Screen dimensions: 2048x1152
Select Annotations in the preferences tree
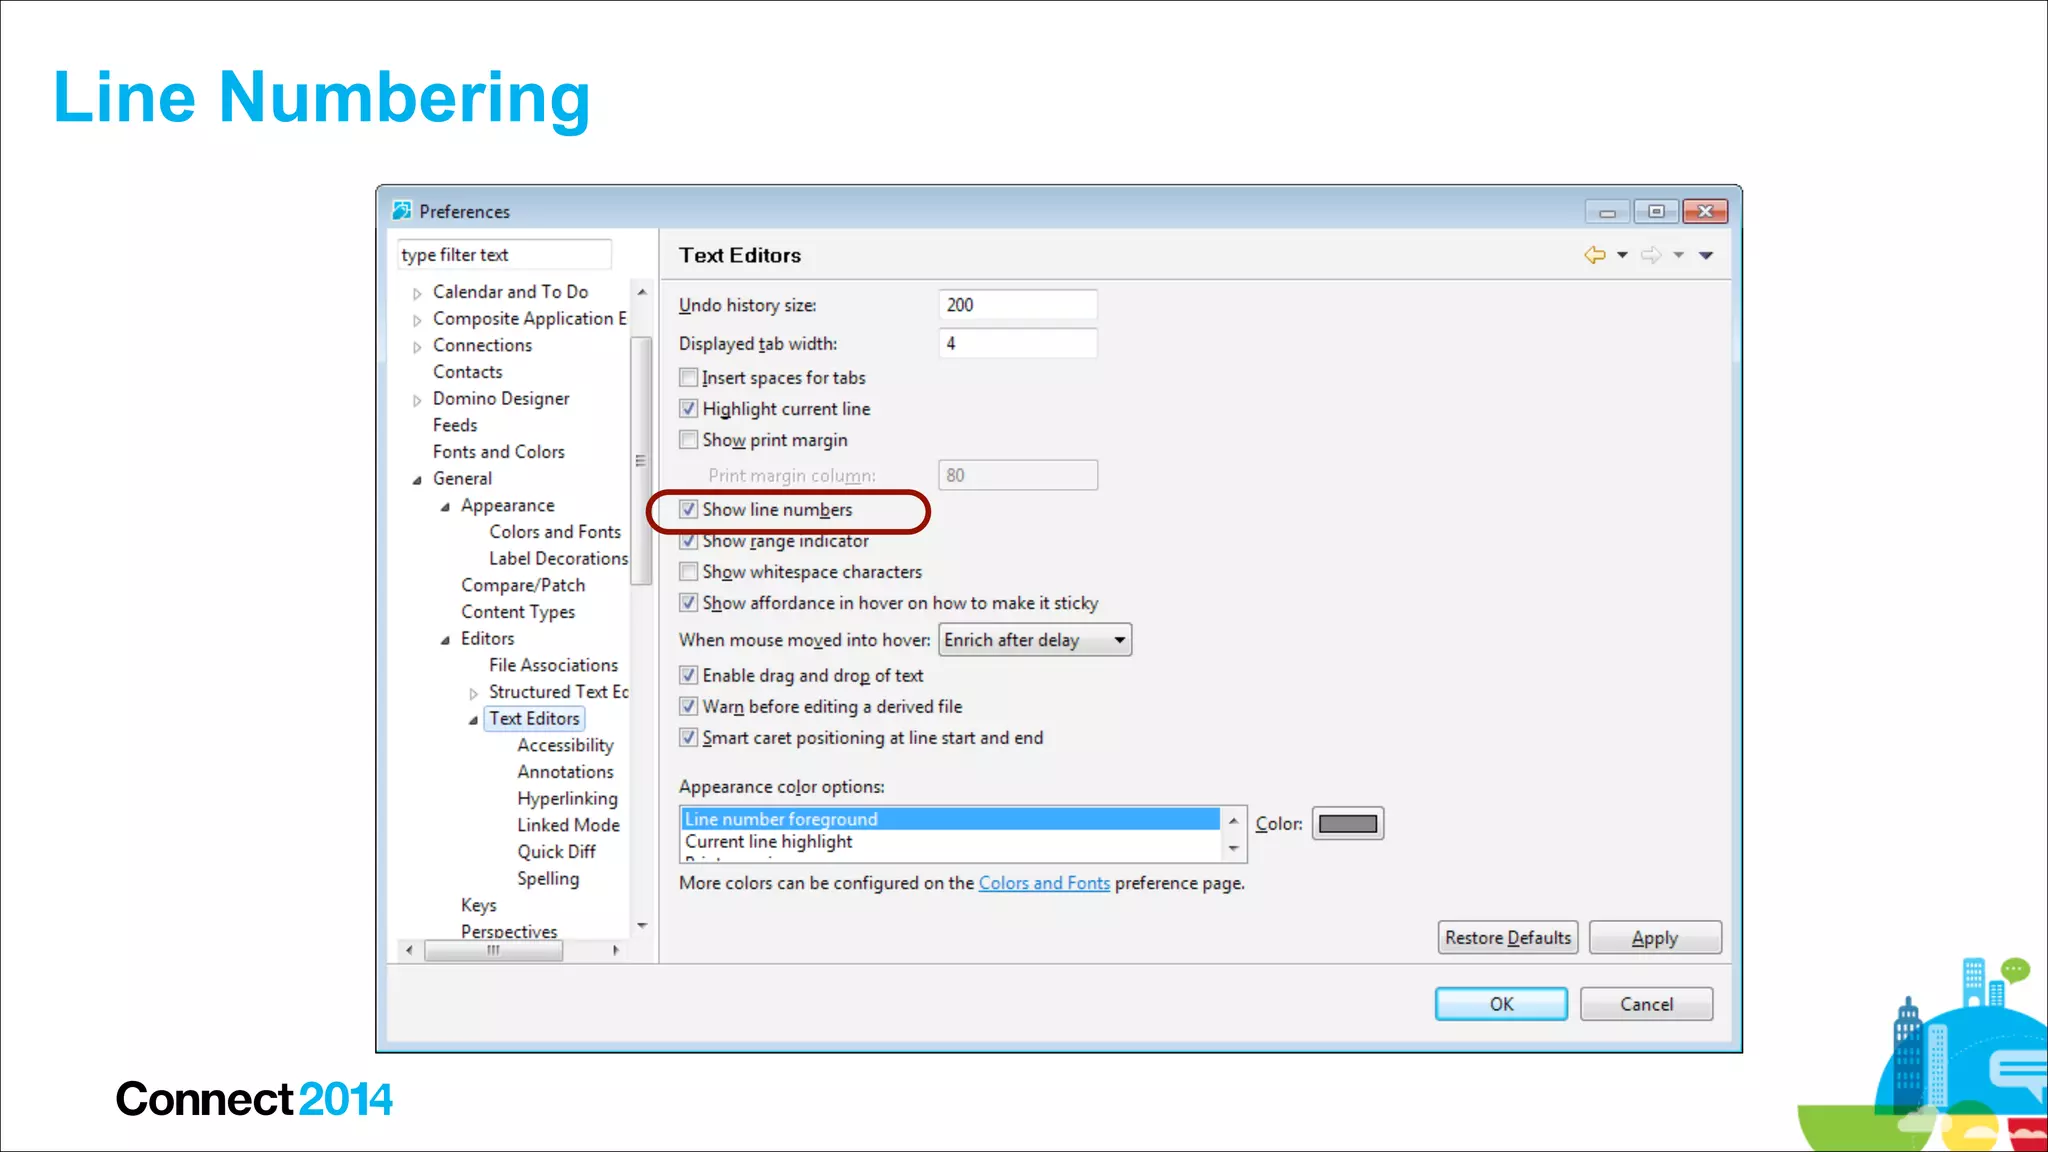click(565, 771)
